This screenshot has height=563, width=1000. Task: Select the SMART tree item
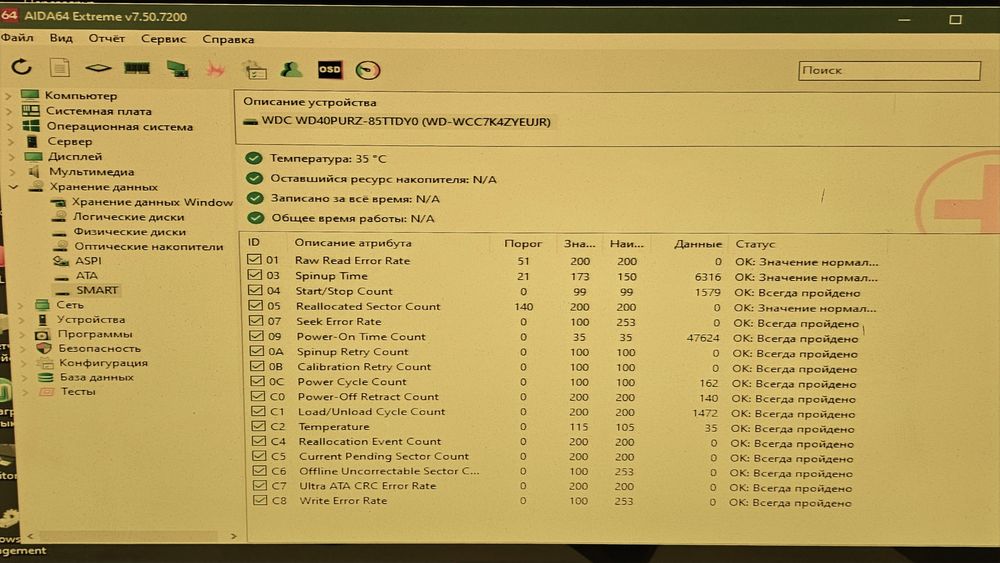point(97,289)
